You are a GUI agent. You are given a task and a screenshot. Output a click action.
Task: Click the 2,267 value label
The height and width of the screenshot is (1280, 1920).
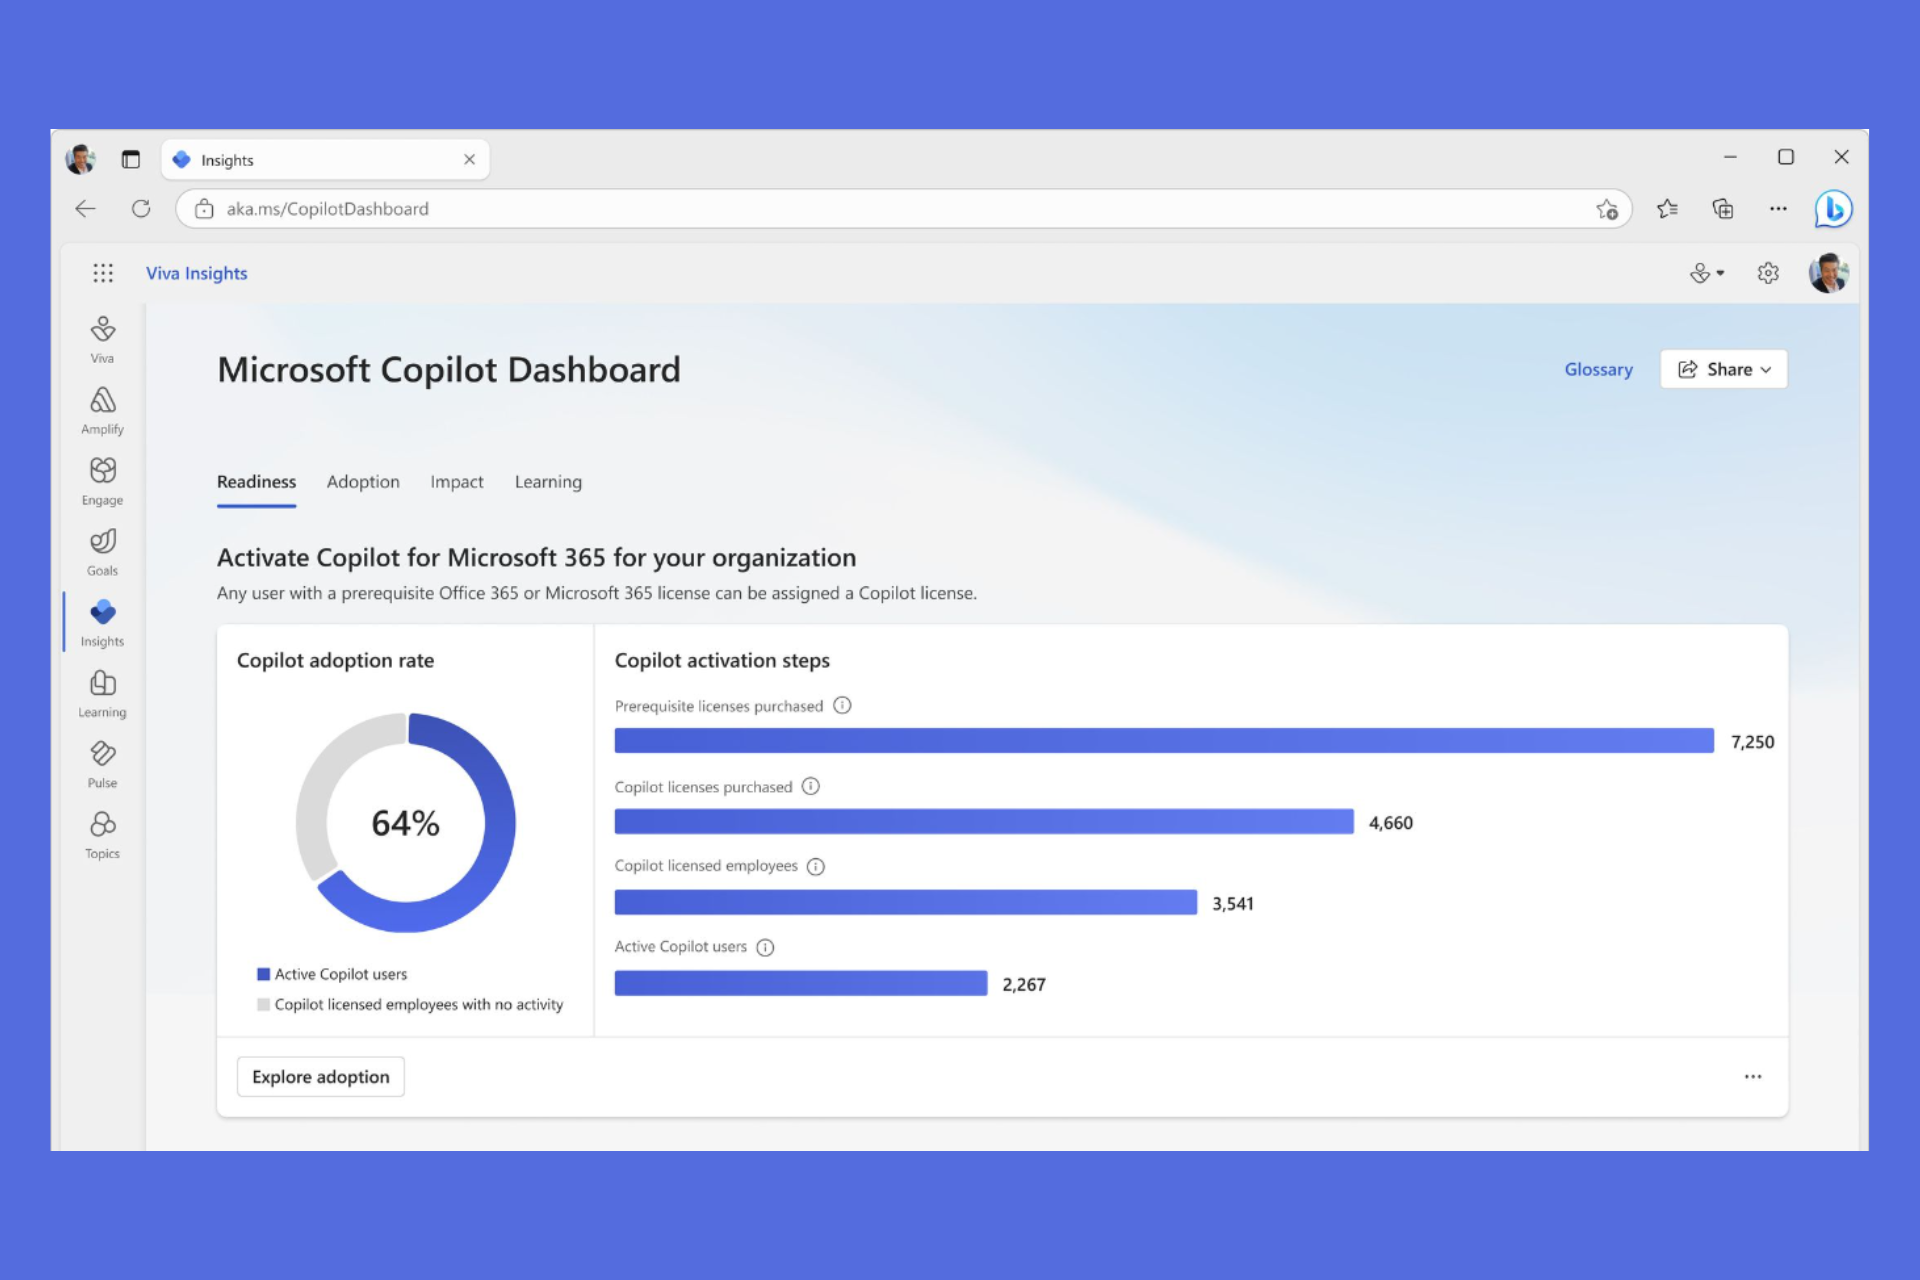[x=1024, y=984]
